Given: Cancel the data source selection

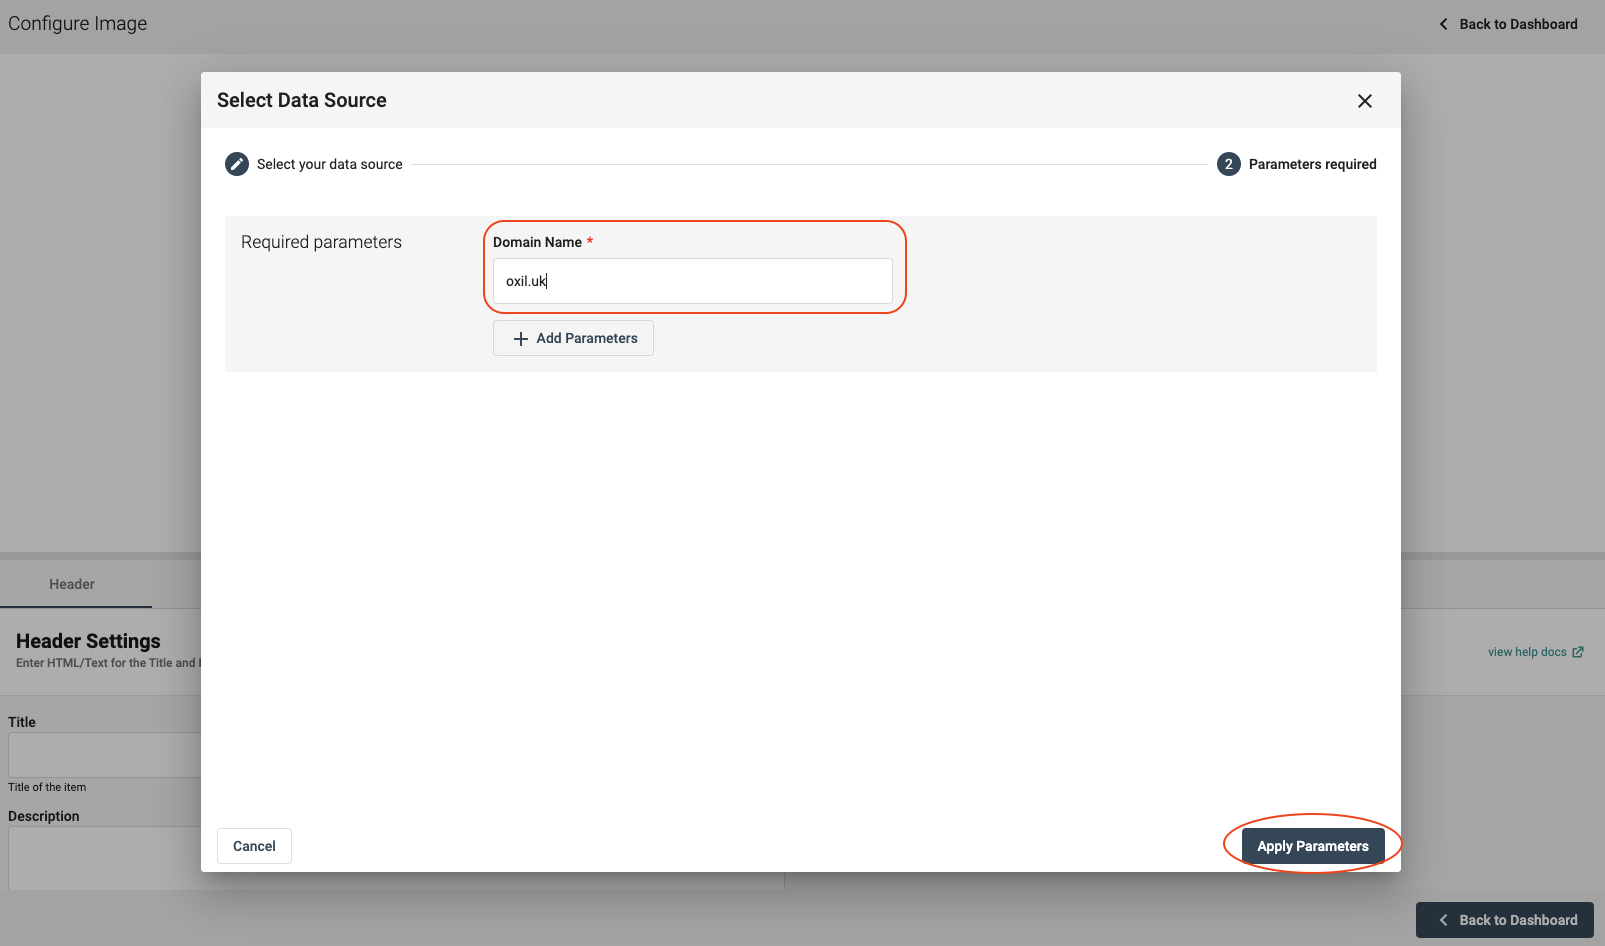Looking at the screenshot, I should 254,846.
